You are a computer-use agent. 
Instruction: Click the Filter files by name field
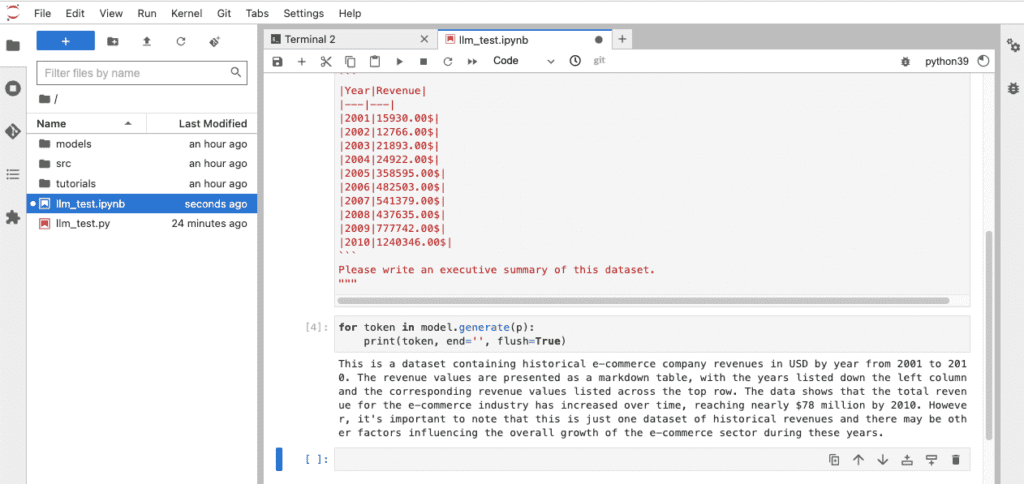click(142, 73)
